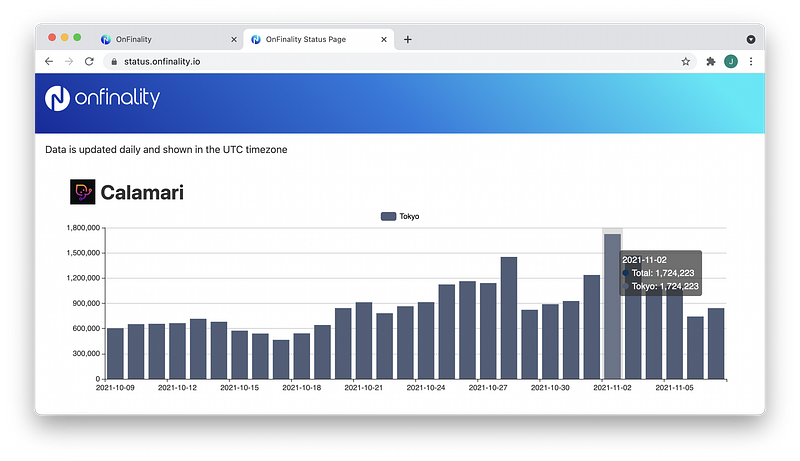
Task: Open a new tab with the plus button
Action: (x=408, y=39)
